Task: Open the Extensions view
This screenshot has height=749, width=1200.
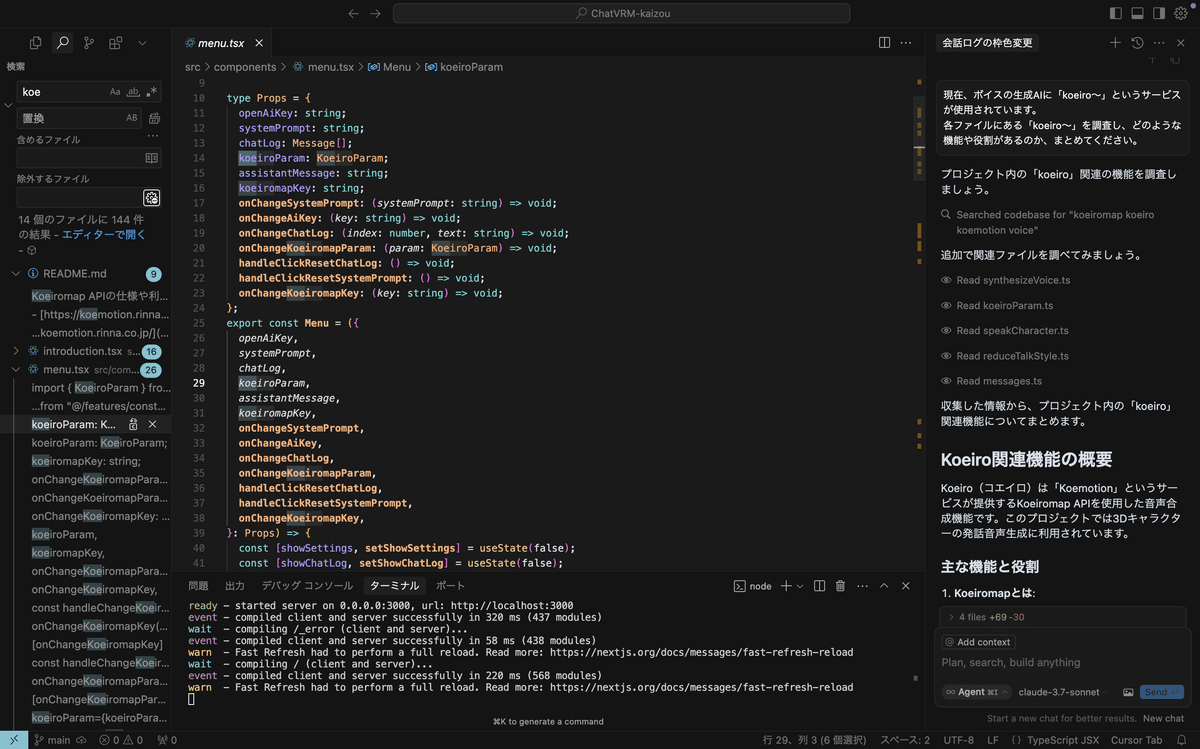Action: [115, 41]
